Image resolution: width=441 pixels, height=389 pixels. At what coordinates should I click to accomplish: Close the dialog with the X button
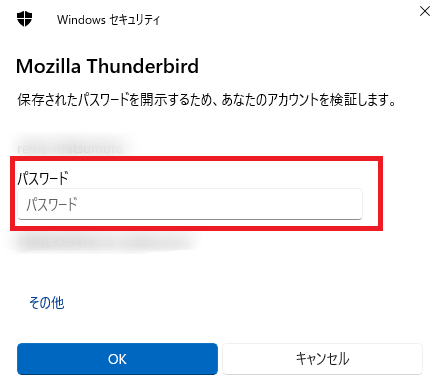click(425, 11)
